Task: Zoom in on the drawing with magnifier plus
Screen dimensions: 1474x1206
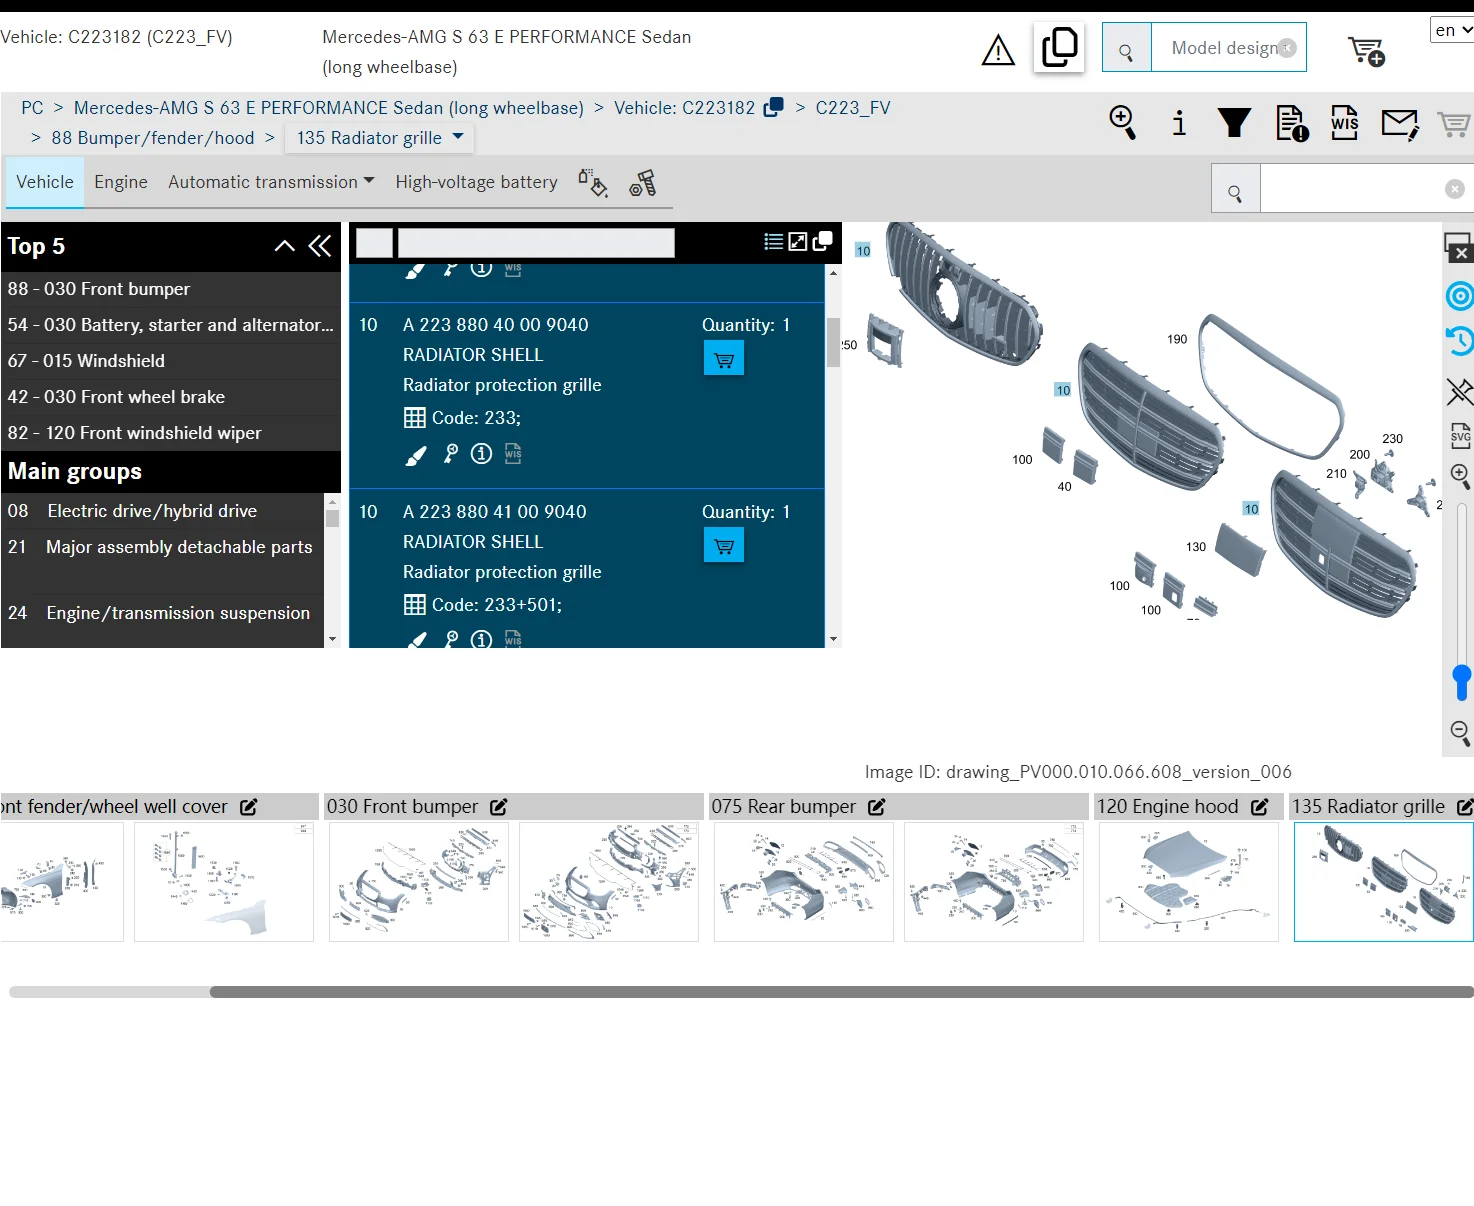Action: pos(1460,477)
